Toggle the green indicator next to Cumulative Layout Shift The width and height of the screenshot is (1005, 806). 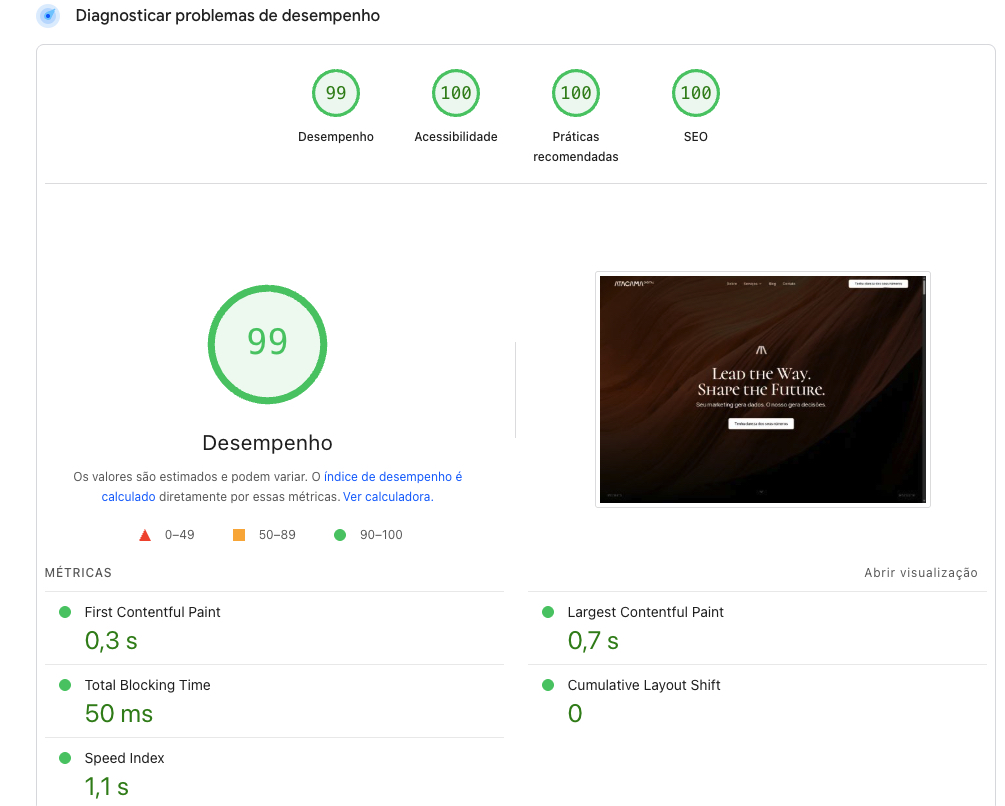point(547,684)
